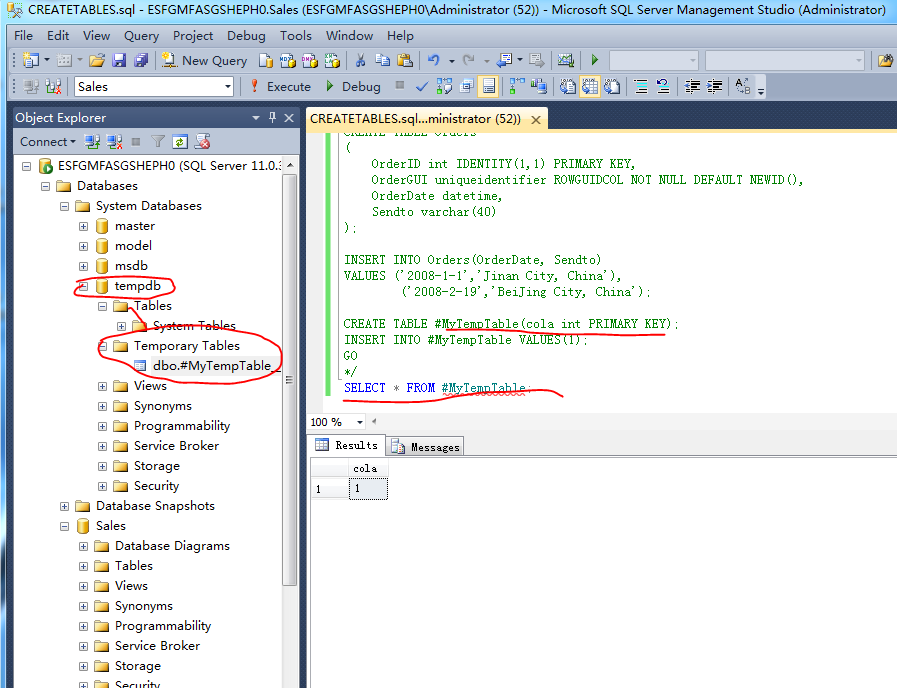897x688 pixels.
Task: Collapse the System Databases node
Action: (65, 206)
